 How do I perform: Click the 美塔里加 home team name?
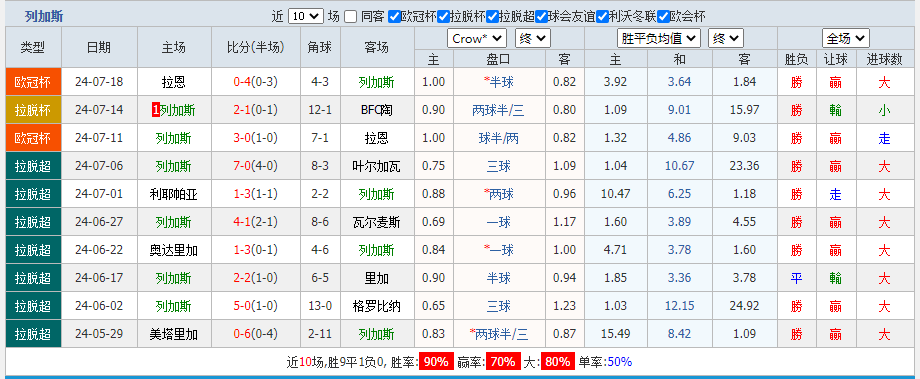[174, 334]
